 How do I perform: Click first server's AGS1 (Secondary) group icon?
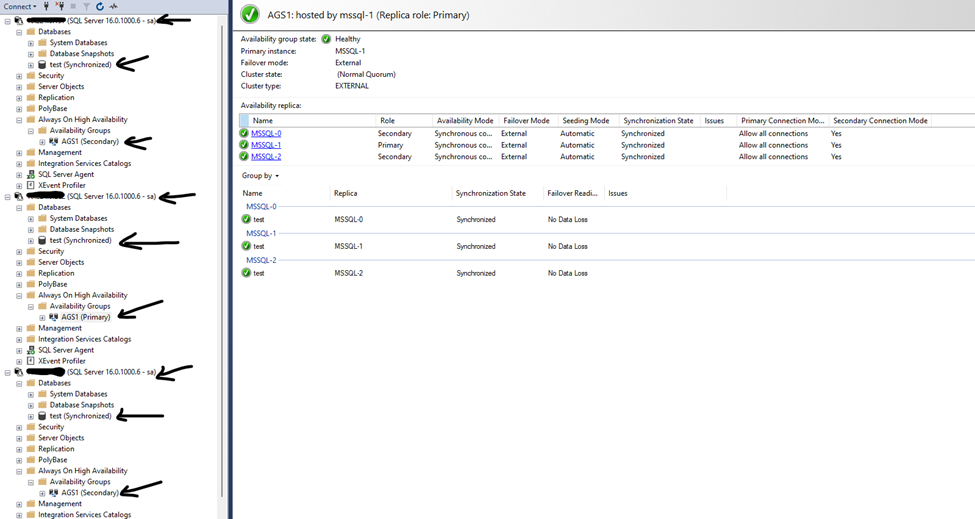(x=53, y=142)
